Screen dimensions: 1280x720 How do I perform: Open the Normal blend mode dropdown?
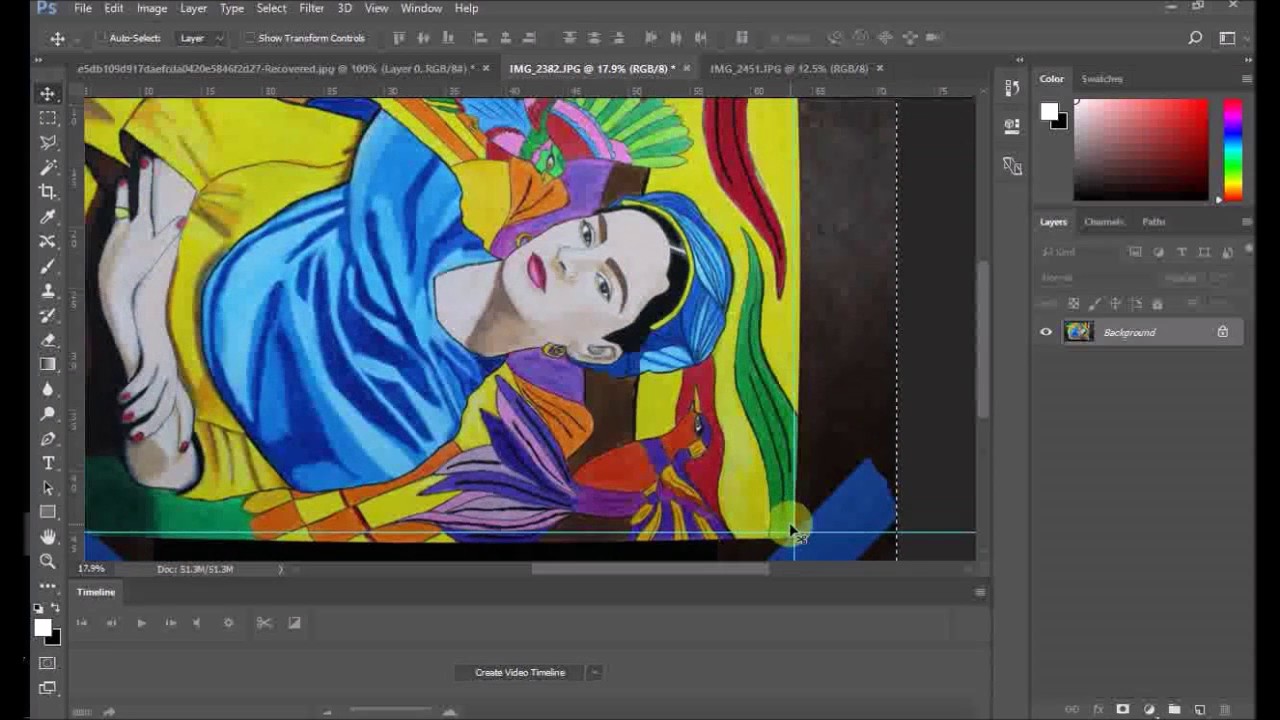point(1092,278)
